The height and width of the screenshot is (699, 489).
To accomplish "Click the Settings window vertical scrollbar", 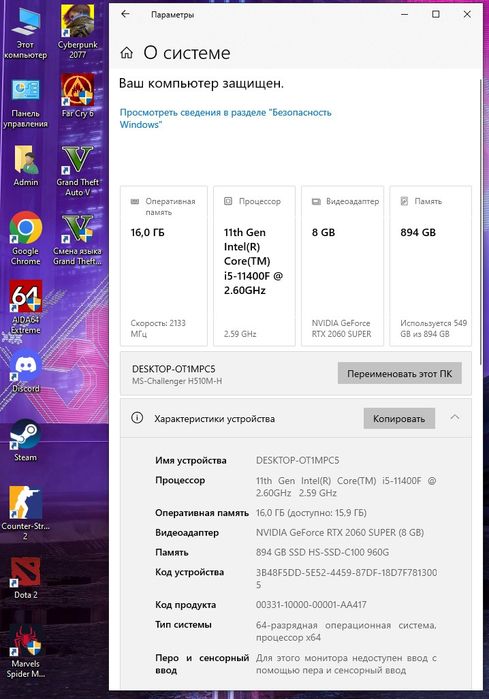I will (480, 223).
